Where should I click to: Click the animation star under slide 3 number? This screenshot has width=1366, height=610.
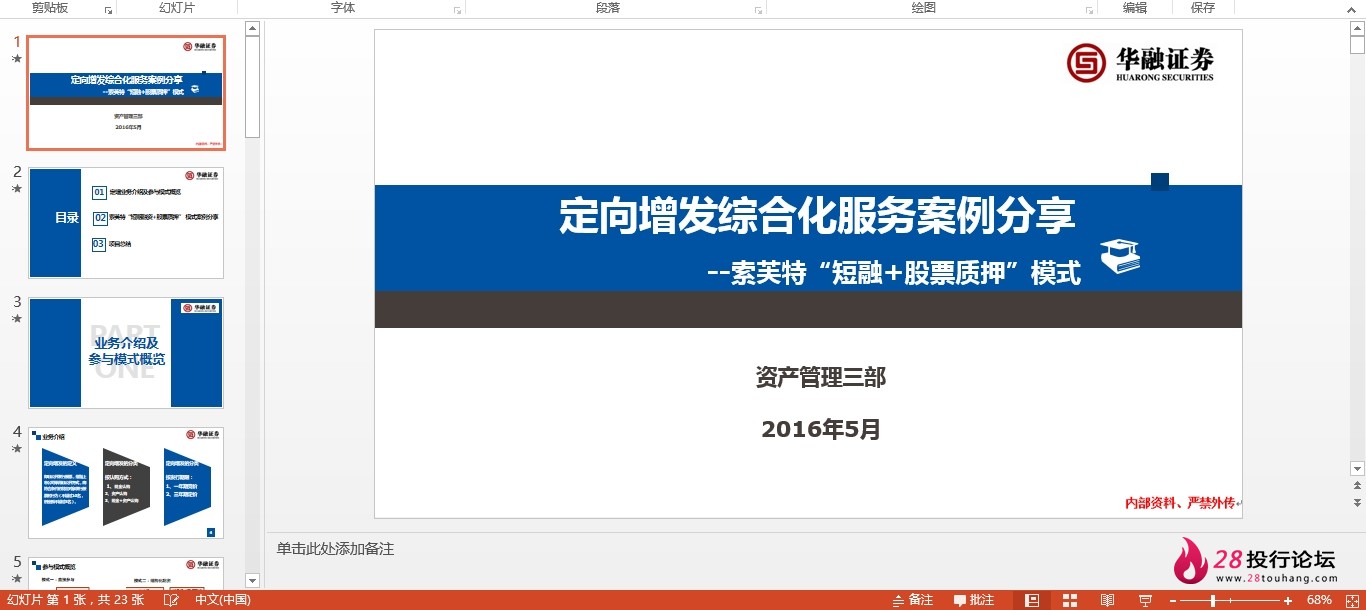tap(16, 319)
